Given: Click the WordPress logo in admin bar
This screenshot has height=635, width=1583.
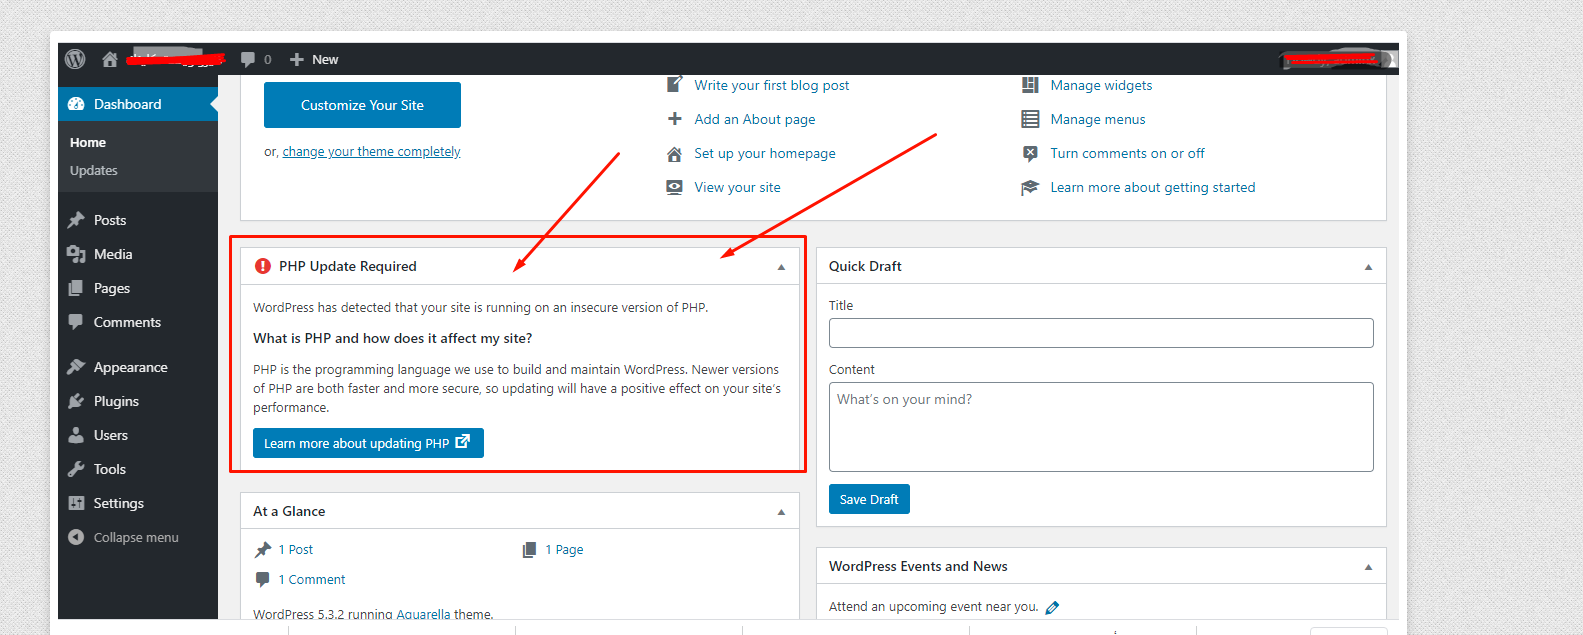Looking at the screenshot, I should [x=75, y=59].
